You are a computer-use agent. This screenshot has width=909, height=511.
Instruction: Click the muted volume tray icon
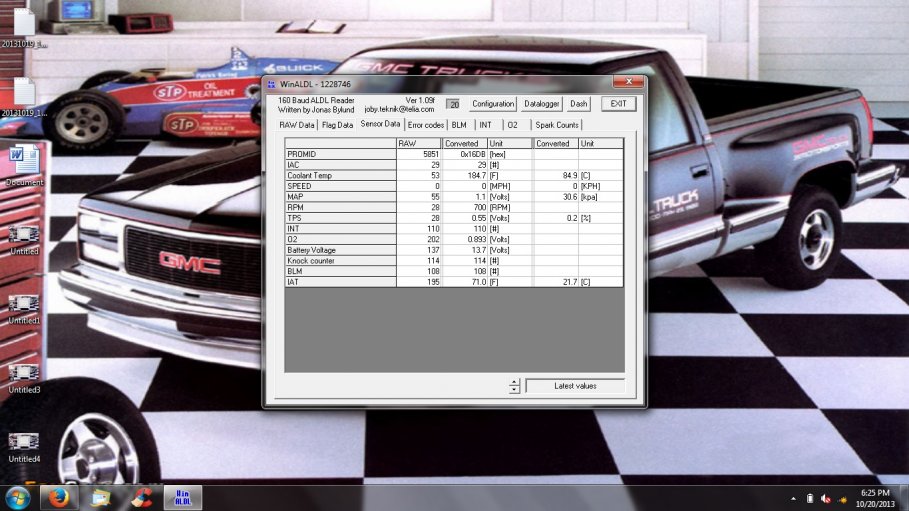point(826,499)
